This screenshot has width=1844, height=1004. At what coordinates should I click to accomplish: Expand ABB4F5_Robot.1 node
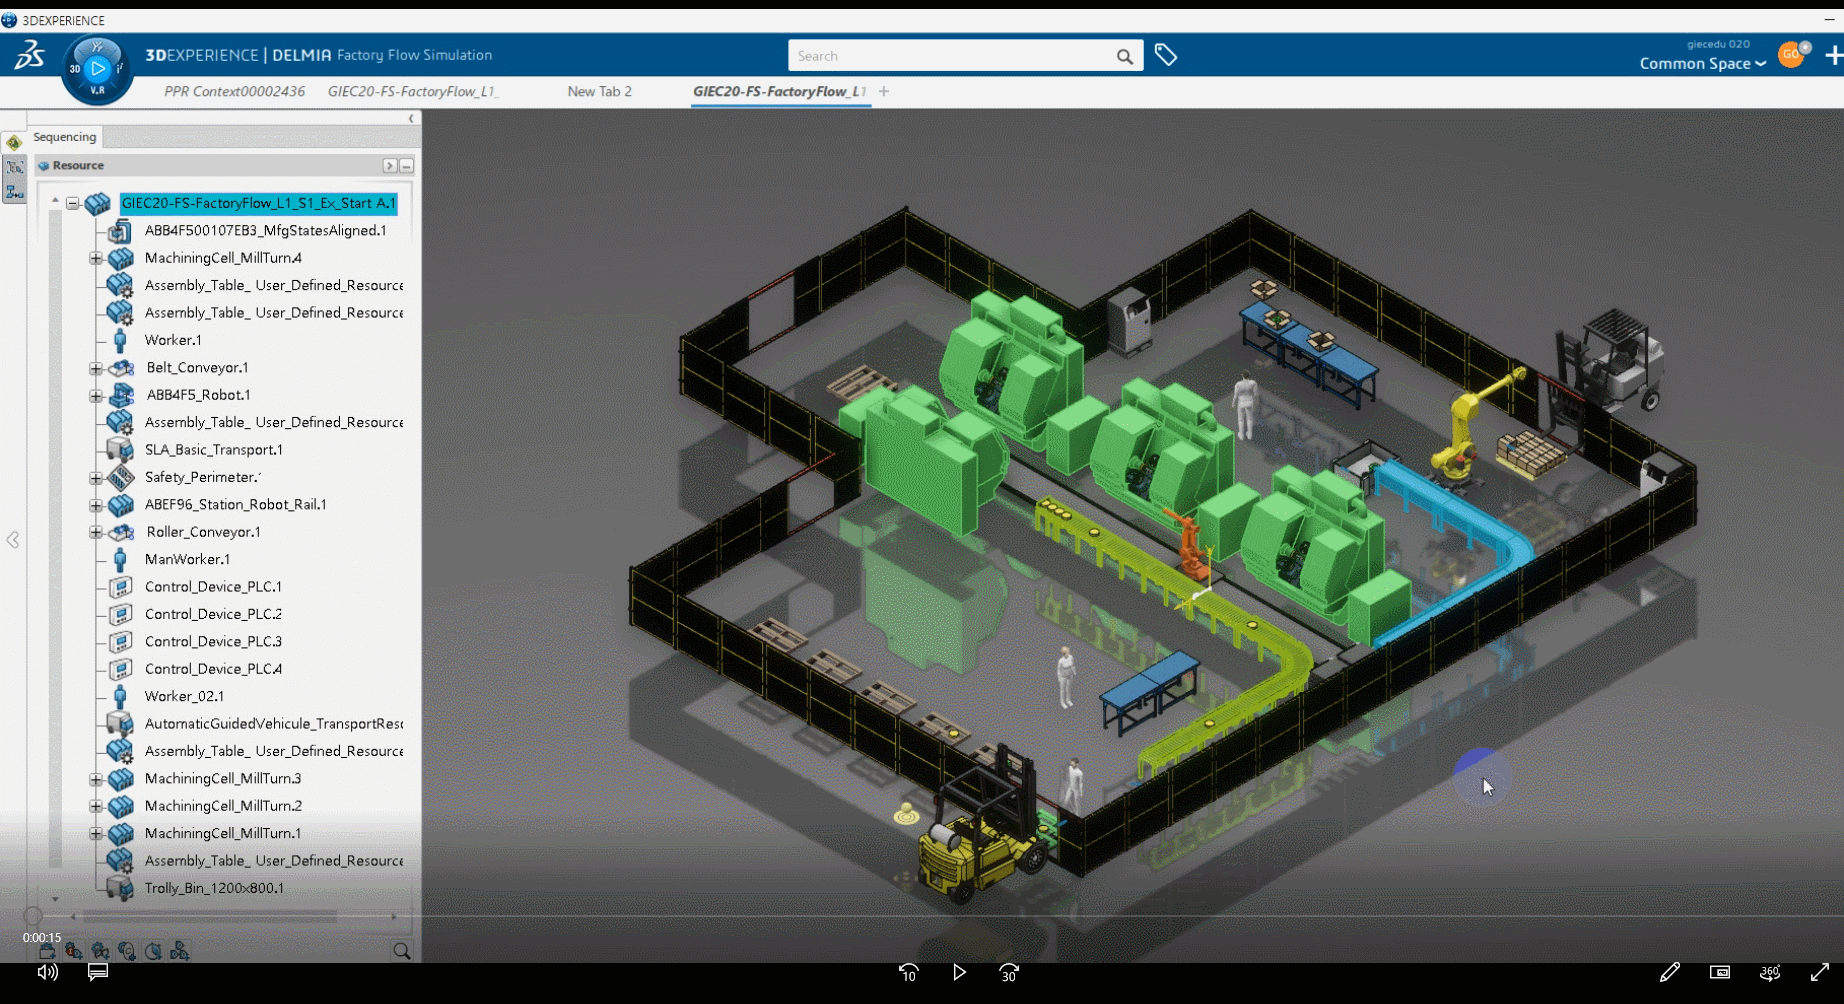click(x=96, y=395)
